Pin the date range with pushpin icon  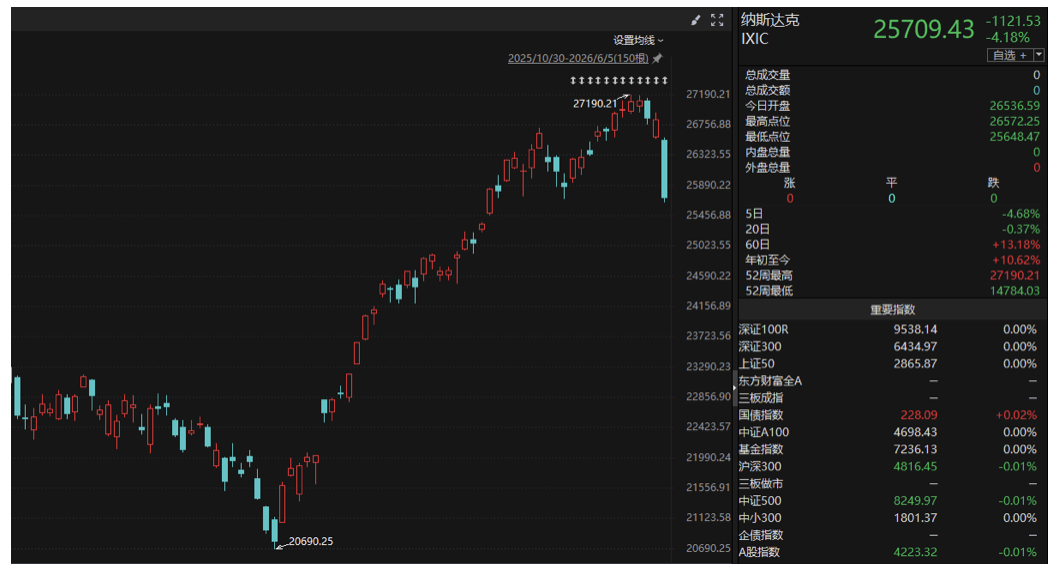click(x=657, y=58)
